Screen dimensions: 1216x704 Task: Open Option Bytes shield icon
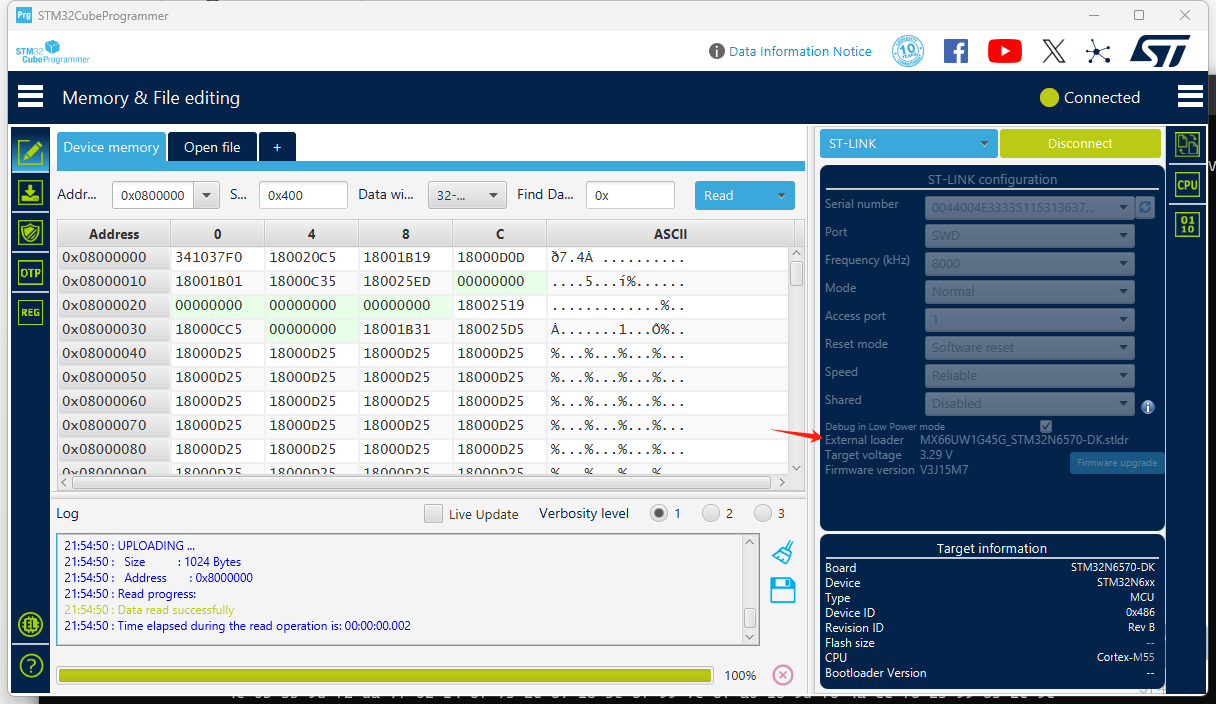point(31,233)
